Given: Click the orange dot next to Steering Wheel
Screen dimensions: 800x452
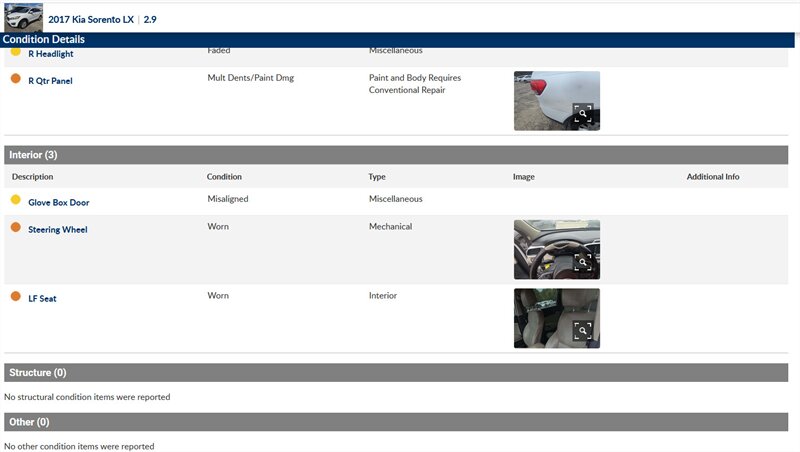Looking at the screenshot, I should pyautogui.click(x=15, y=228).
